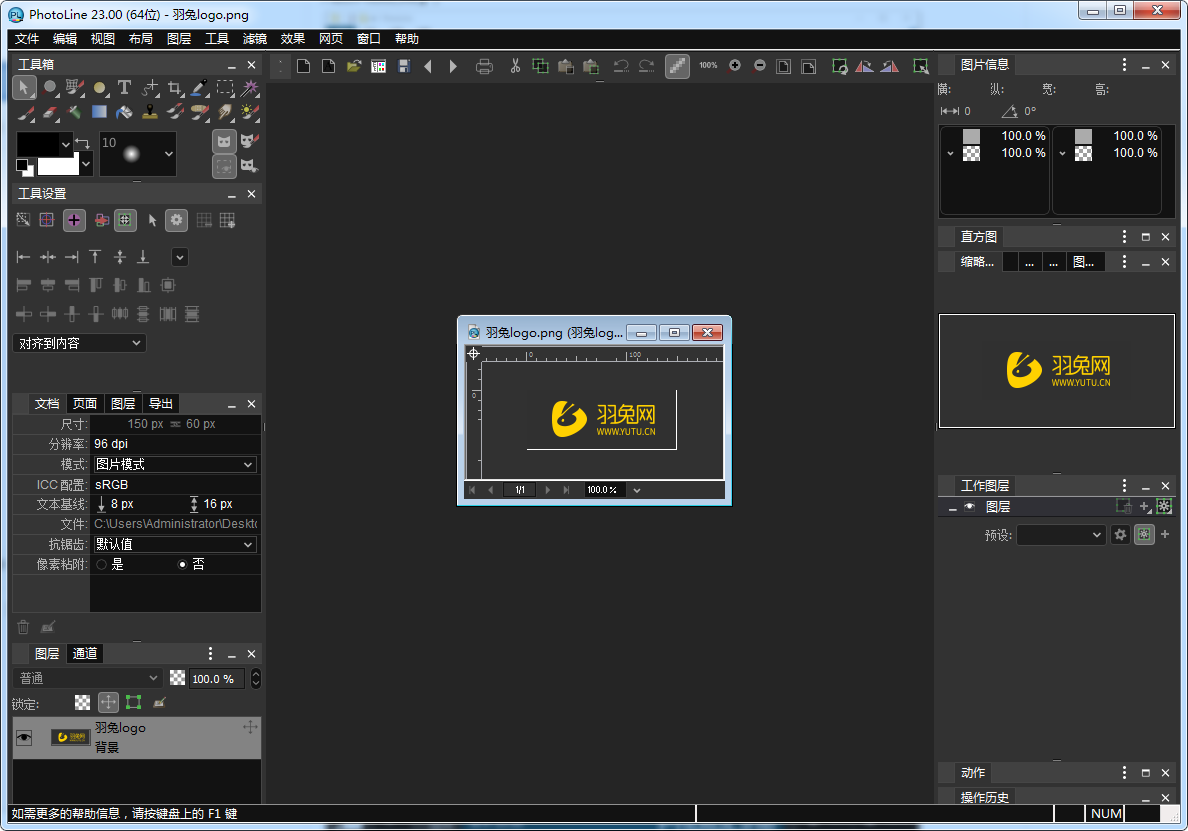
Task: Open the brush preset dropdown
Action: (x=168, y=154)
